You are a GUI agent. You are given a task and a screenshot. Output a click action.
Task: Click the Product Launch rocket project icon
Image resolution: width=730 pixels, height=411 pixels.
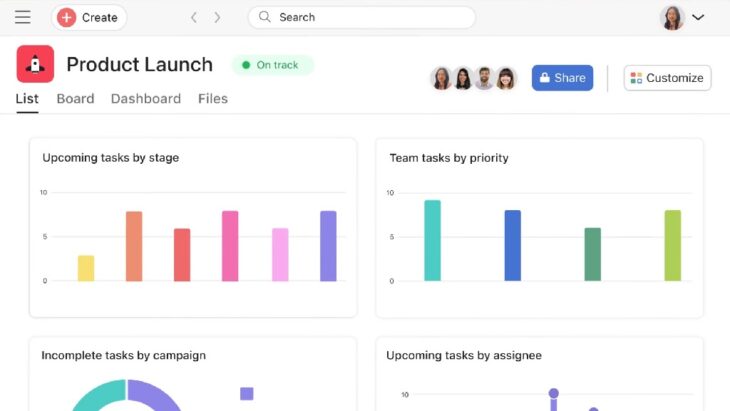pos(35,64)
